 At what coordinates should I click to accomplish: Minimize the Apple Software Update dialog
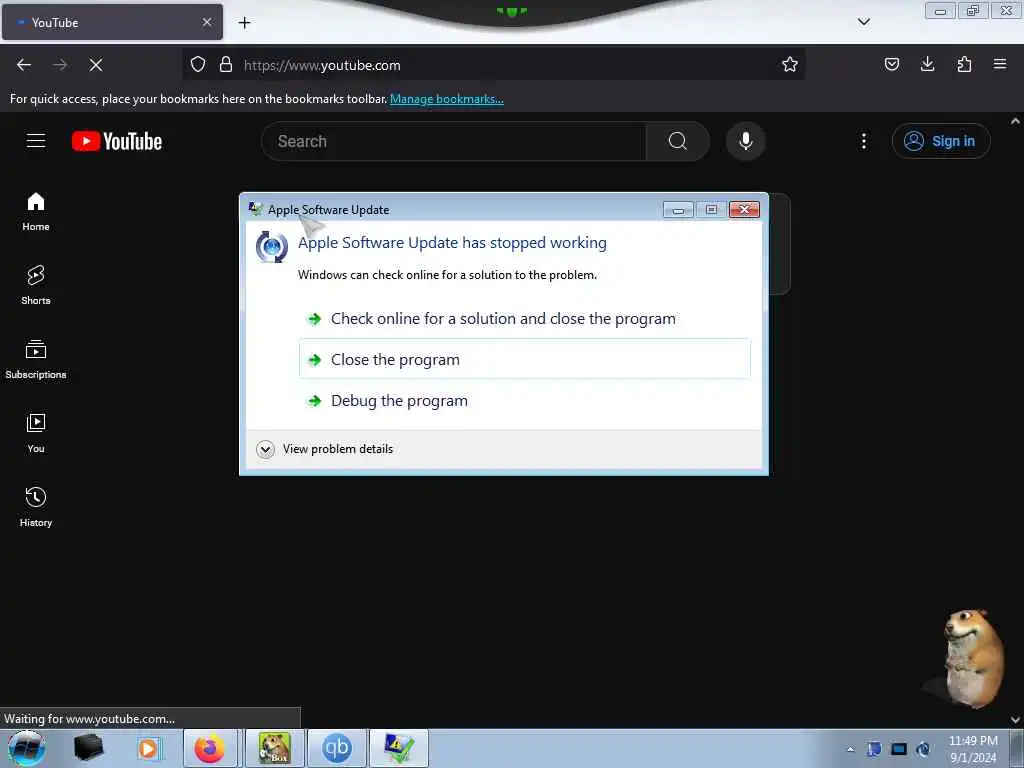tap(679, 209)
